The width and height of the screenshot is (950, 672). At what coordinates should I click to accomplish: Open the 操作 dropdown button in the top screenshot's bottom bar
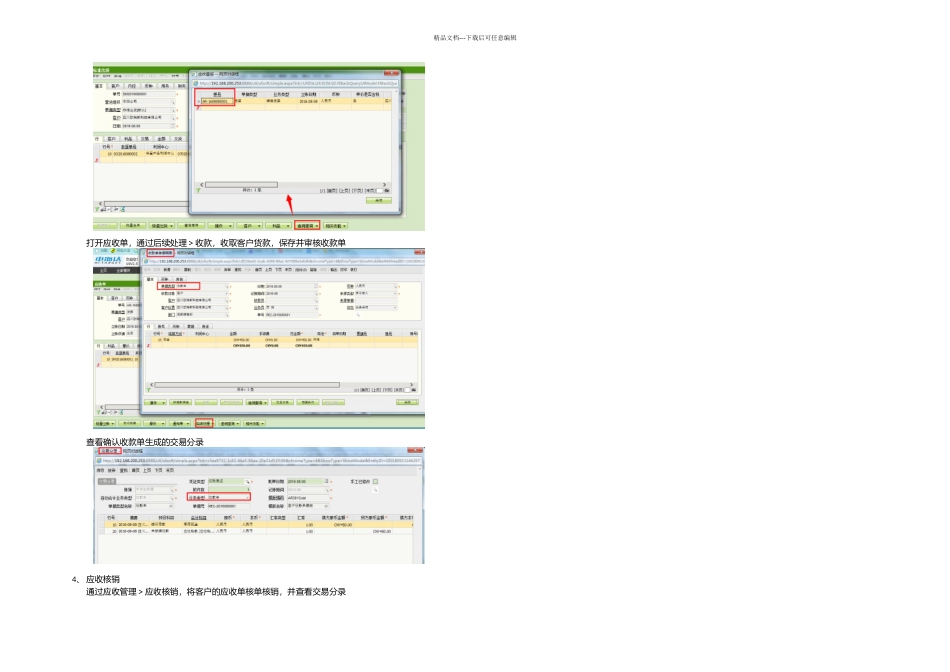[221, 225]
